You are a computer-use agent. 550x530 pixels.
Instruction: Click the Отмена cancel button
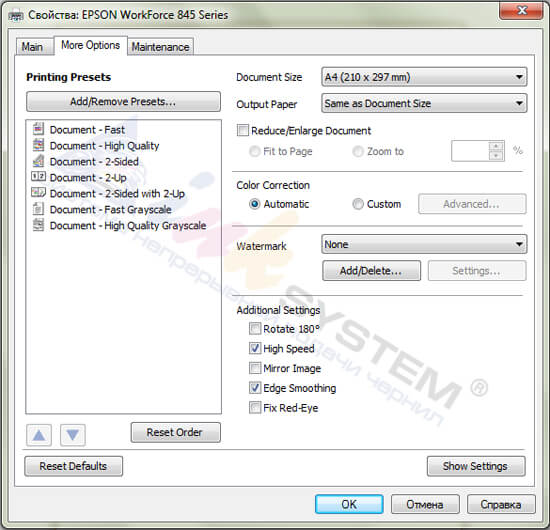click(425, 504)
